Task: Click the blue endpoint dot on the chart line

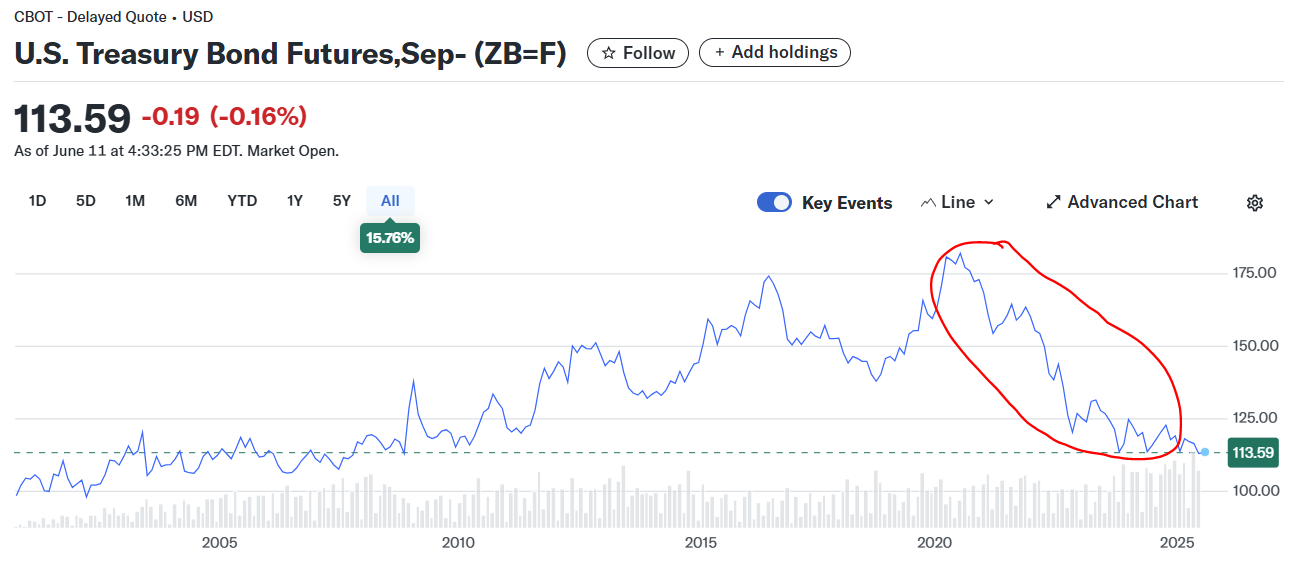Action: [x=1205, y=453]
